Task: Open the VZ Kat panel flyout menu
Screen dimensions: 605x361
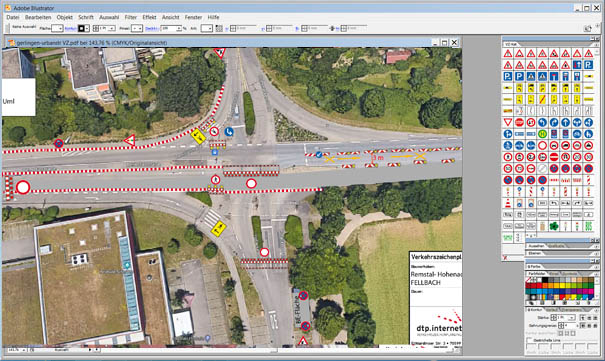Action: point(597,44)
